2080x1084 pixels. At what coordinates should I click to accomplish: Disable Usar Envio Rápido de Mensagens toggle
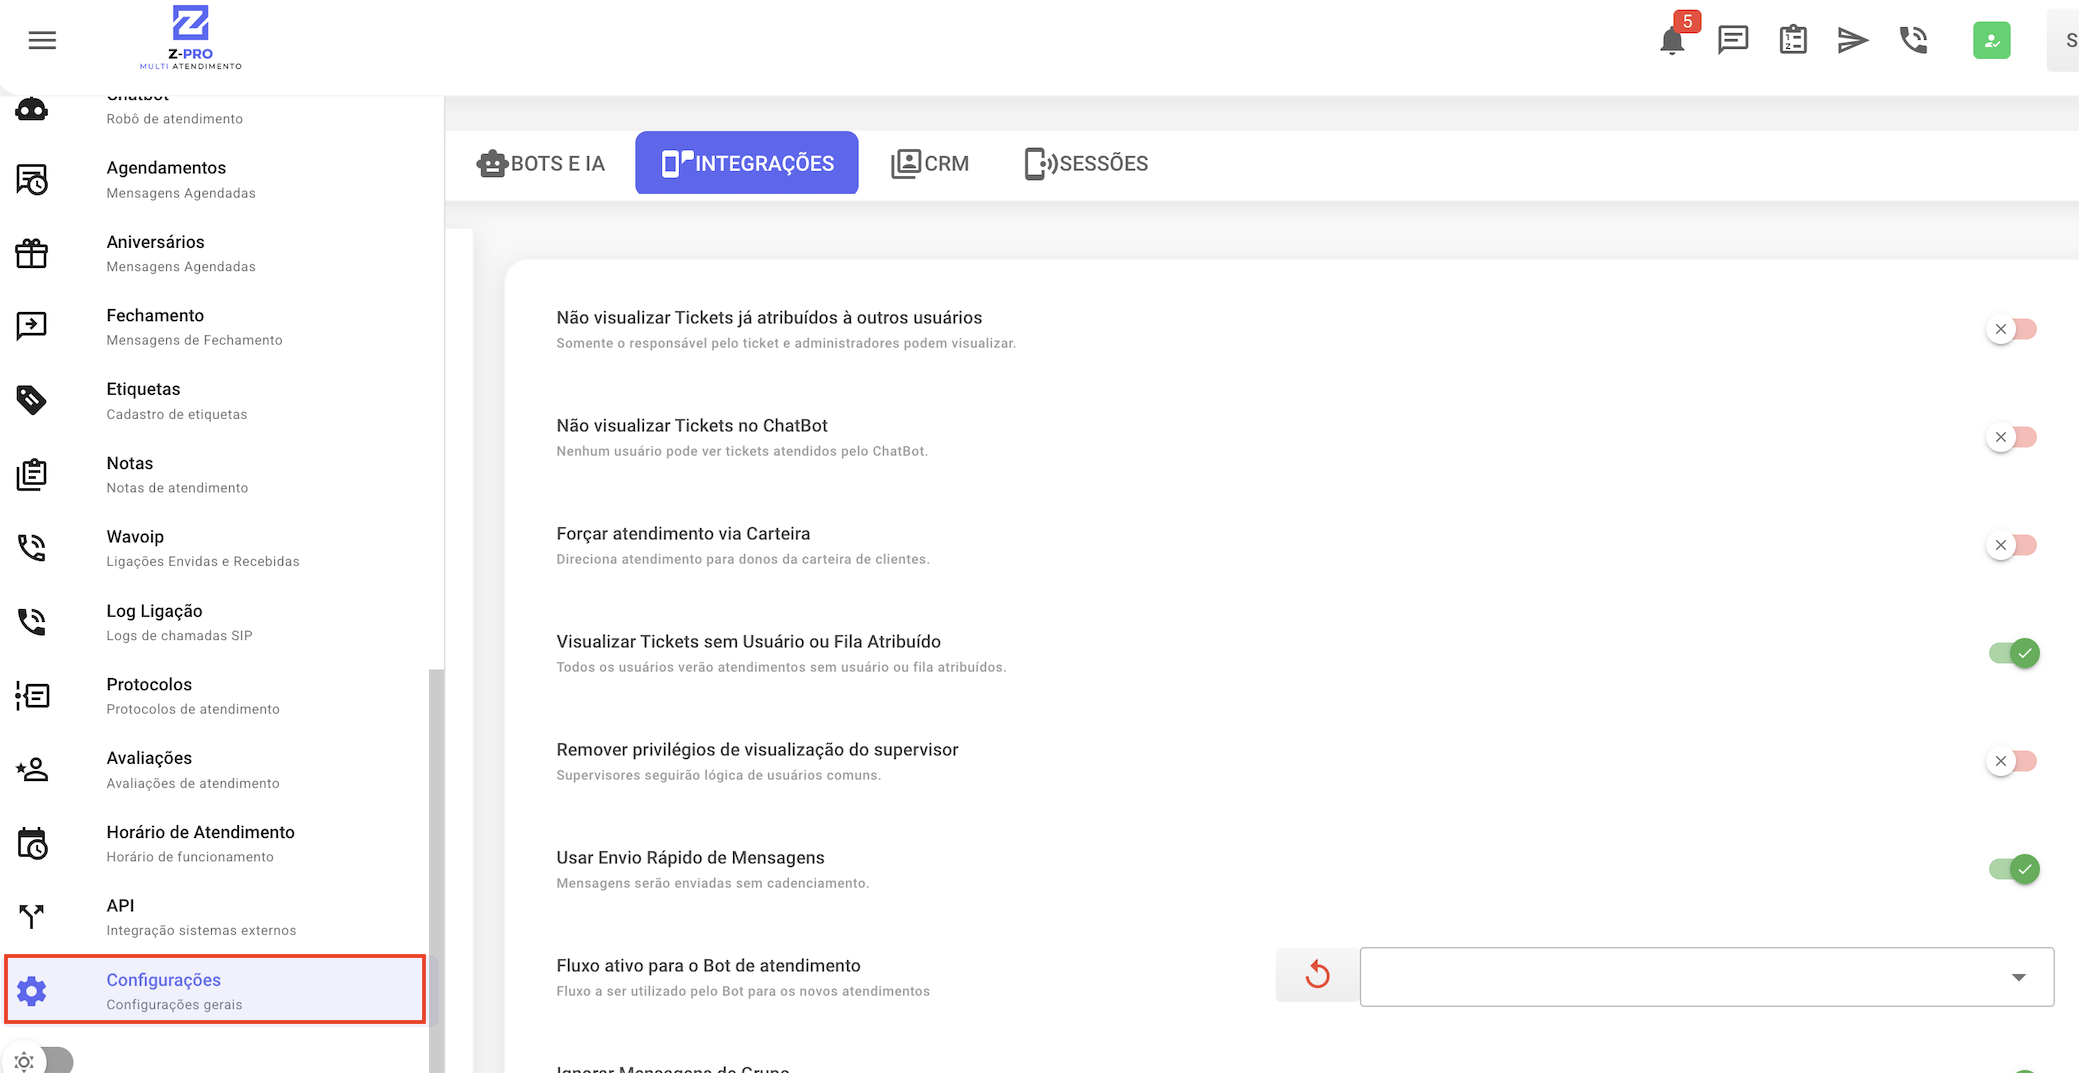[2014, 869]
